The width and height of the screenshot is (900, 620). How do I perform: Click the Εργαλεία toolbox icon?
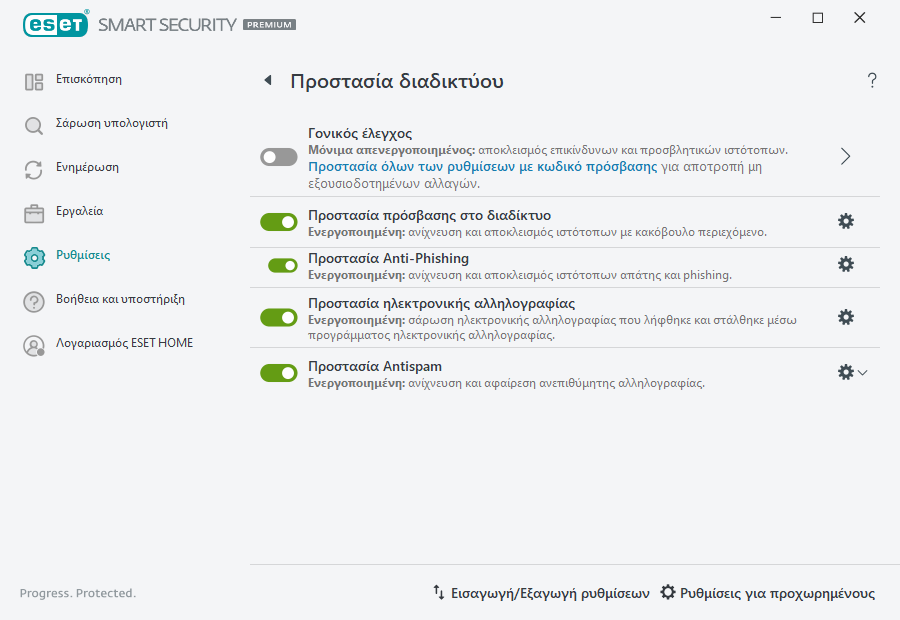pos(33,211)
